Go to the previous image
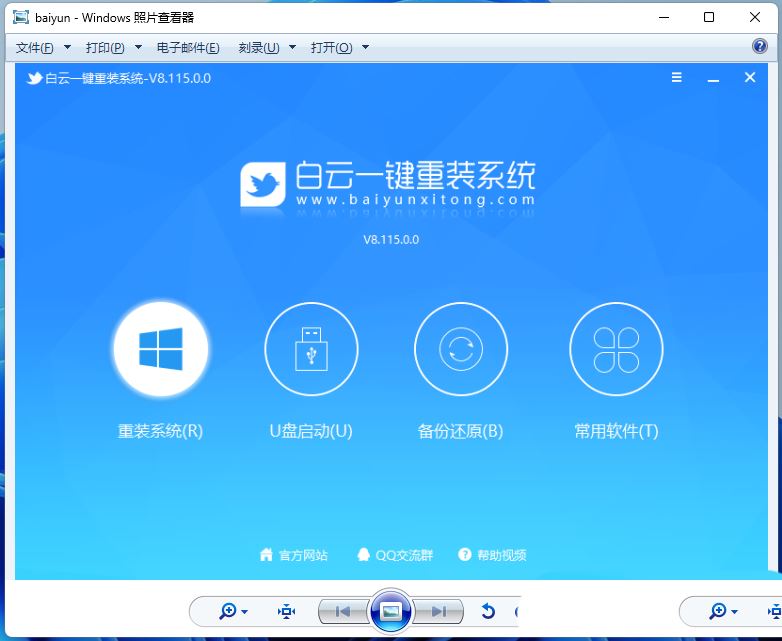 tap(342, 611)
